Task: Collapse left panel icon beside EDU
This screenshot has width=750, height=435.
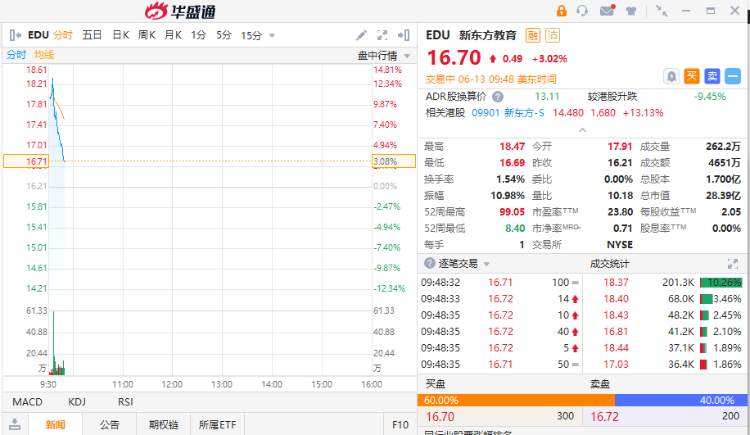Action: 15,35
